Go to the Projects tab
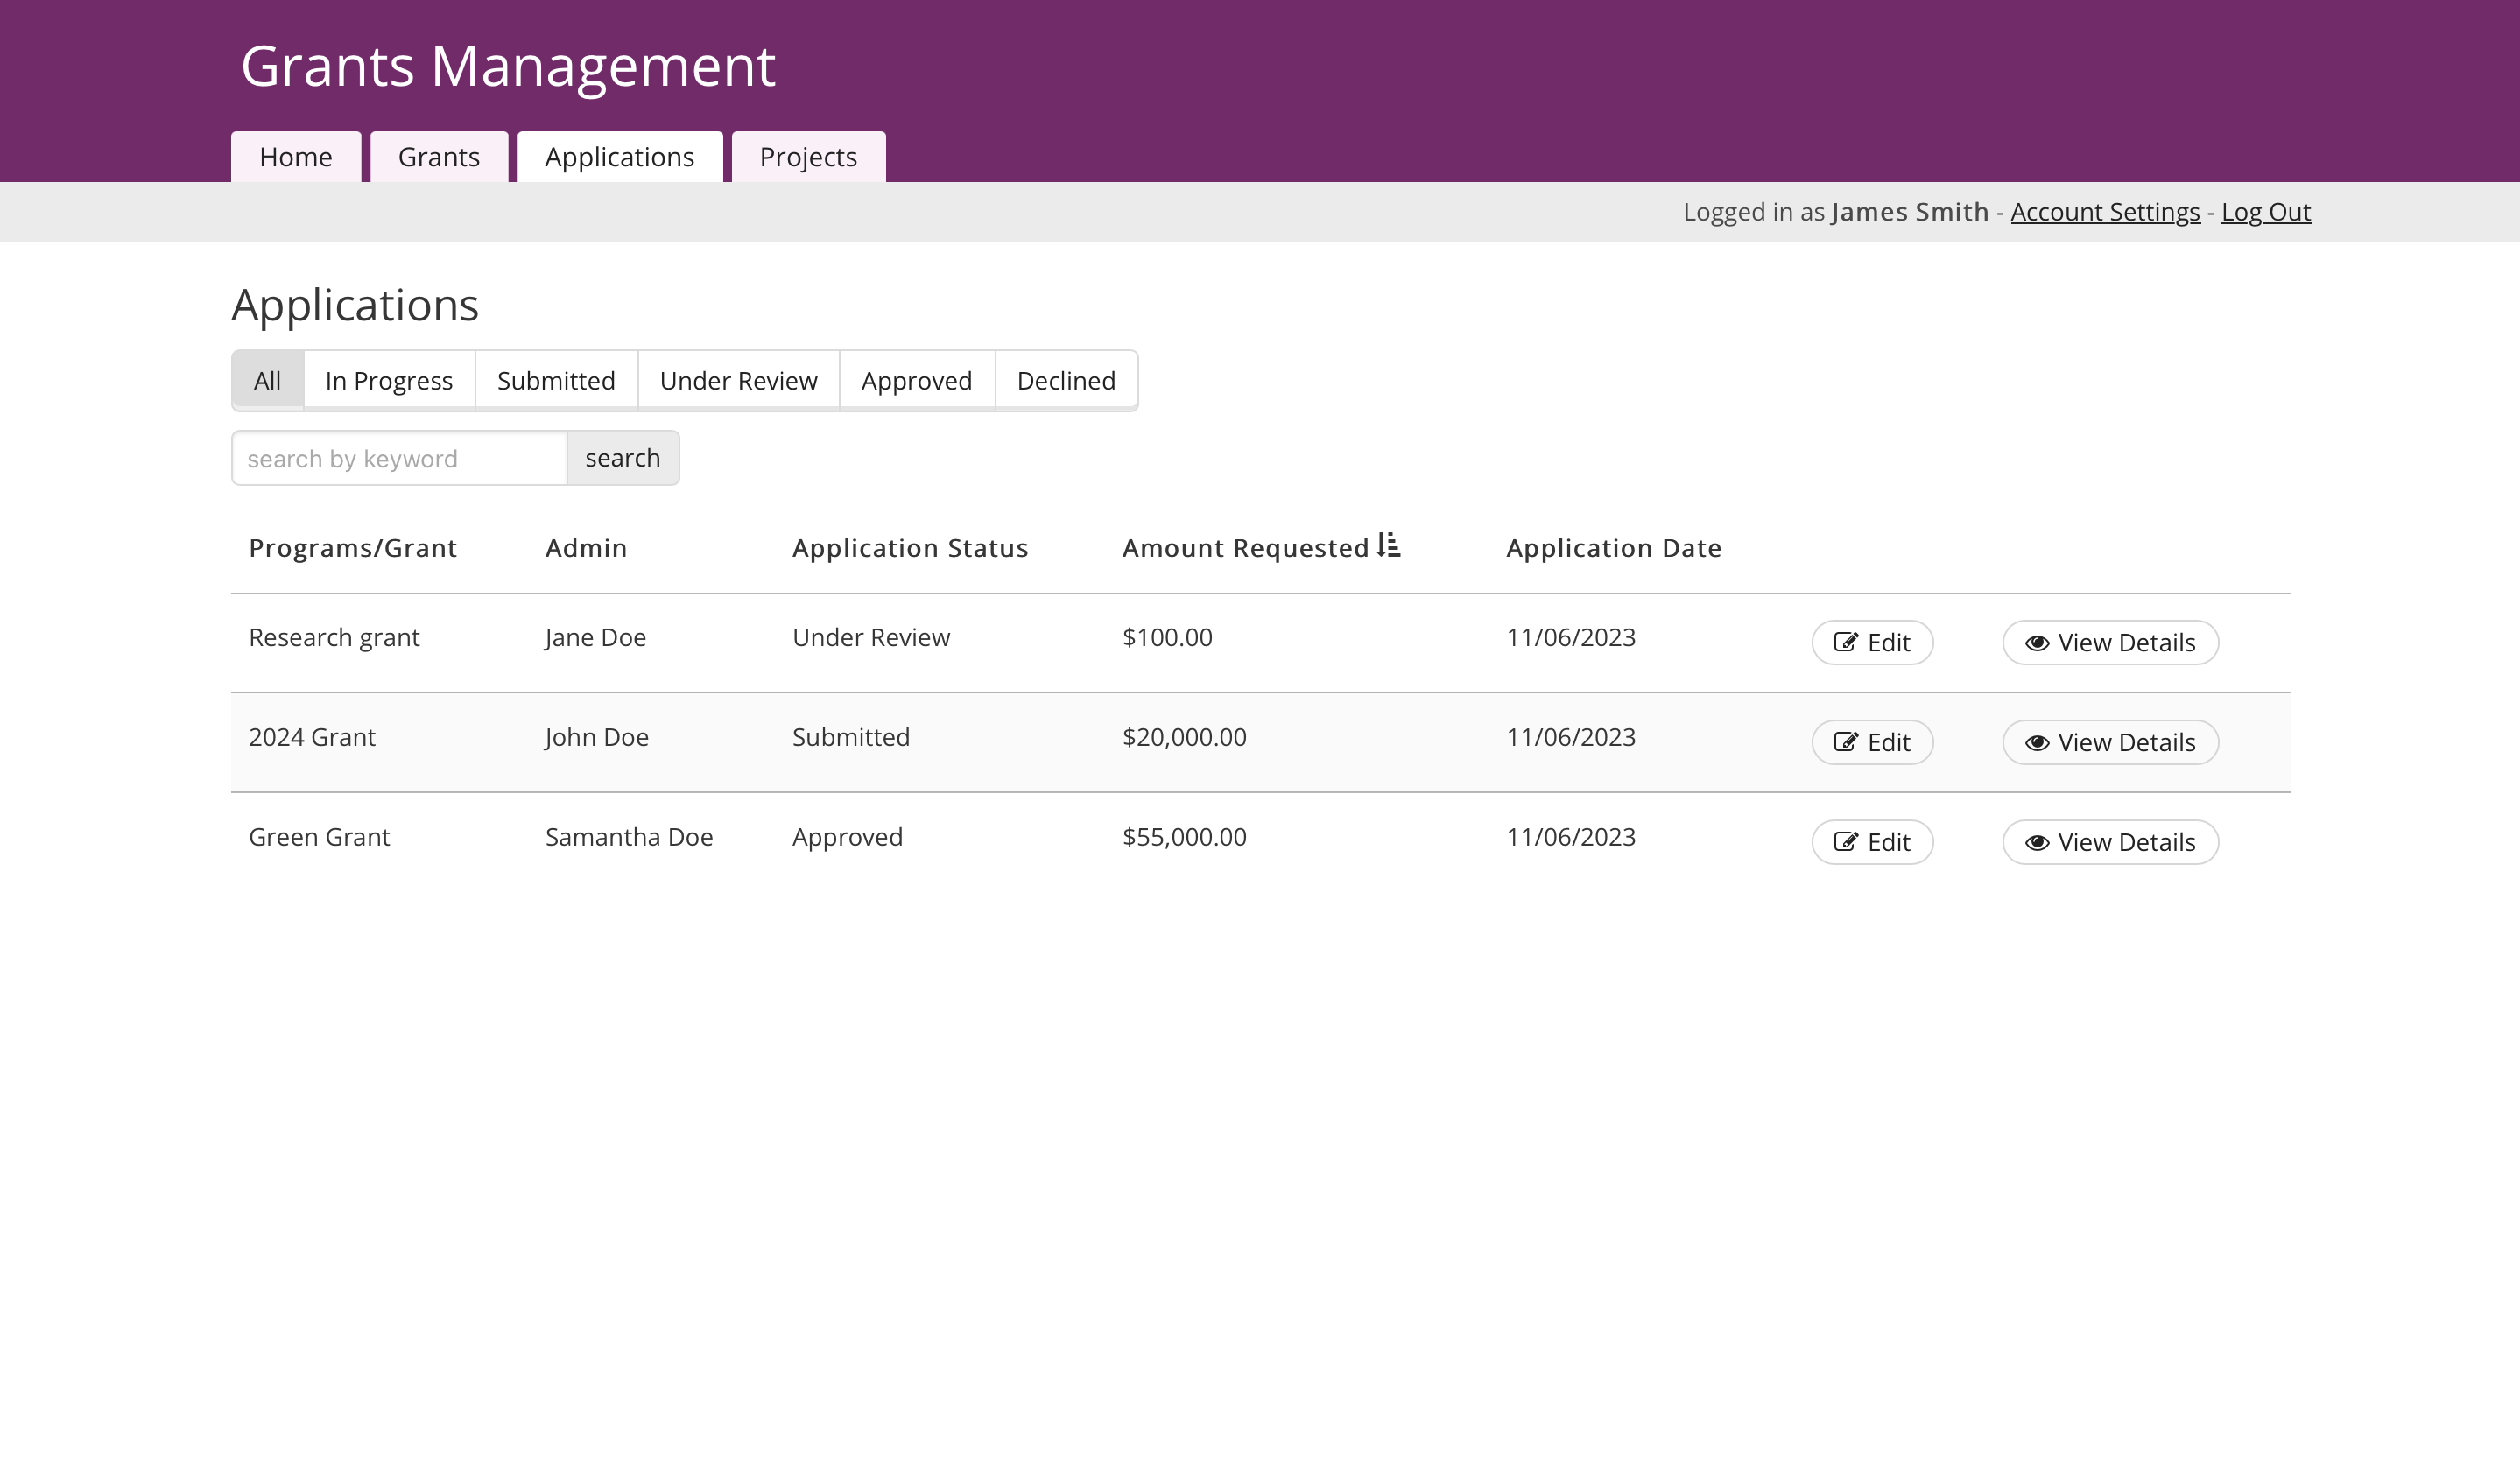This screenshot has height=1483, width=2520. pos(808,157)
